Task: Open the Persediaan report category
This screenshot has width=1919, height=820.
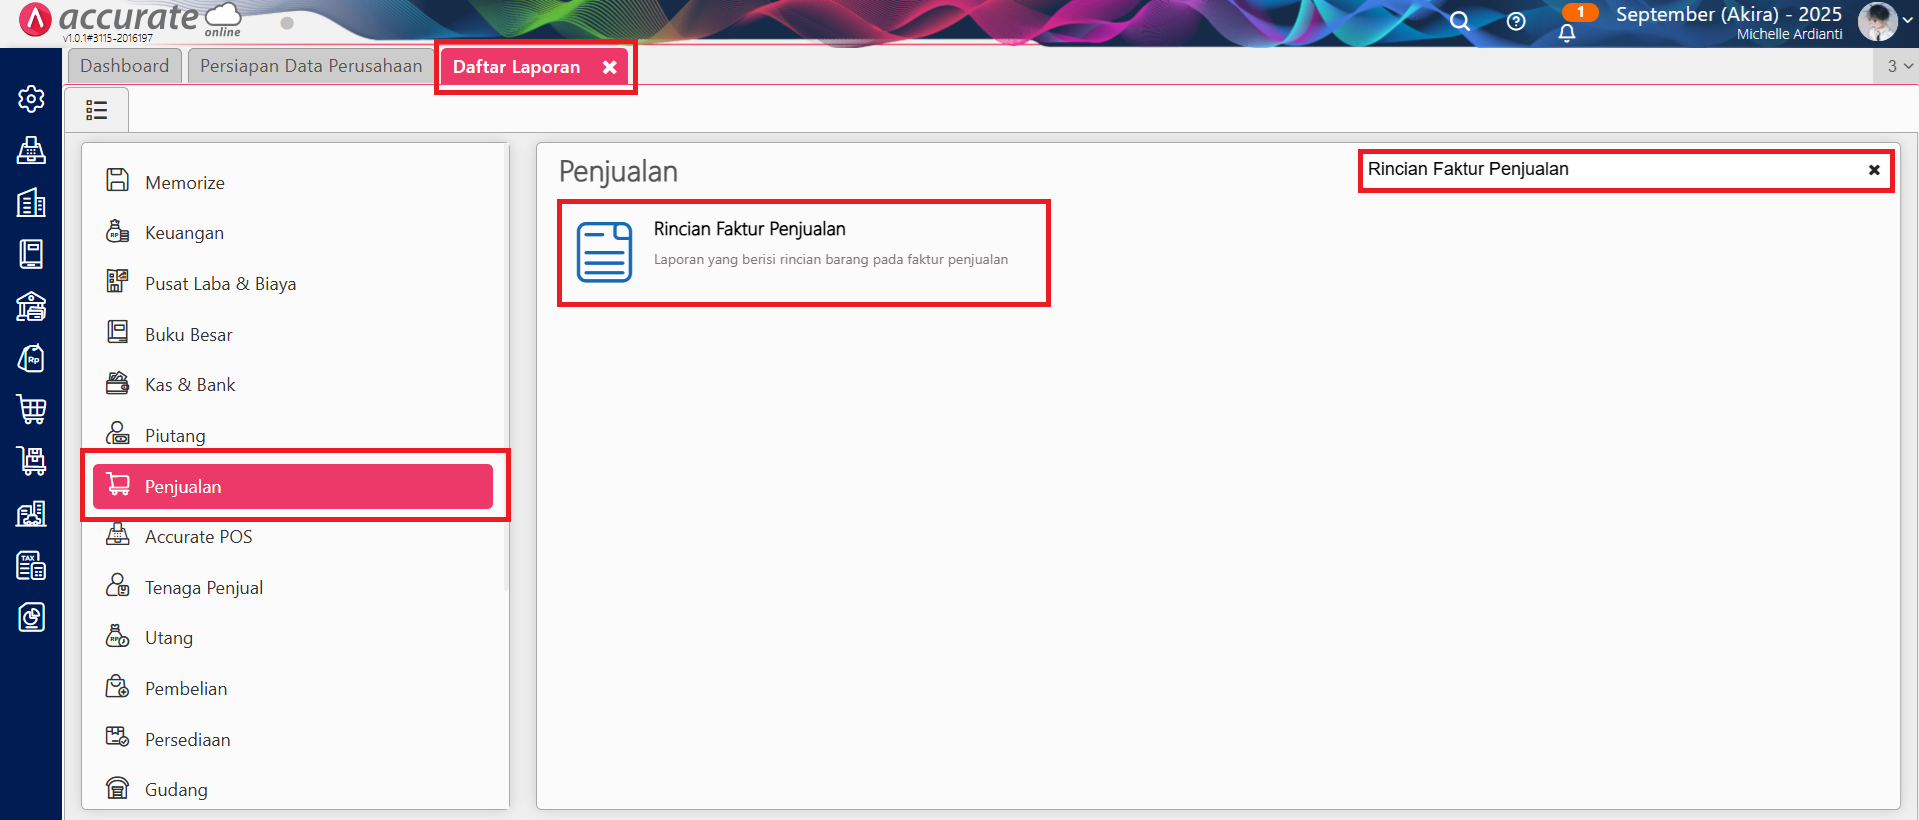Action: pos(187,740)
